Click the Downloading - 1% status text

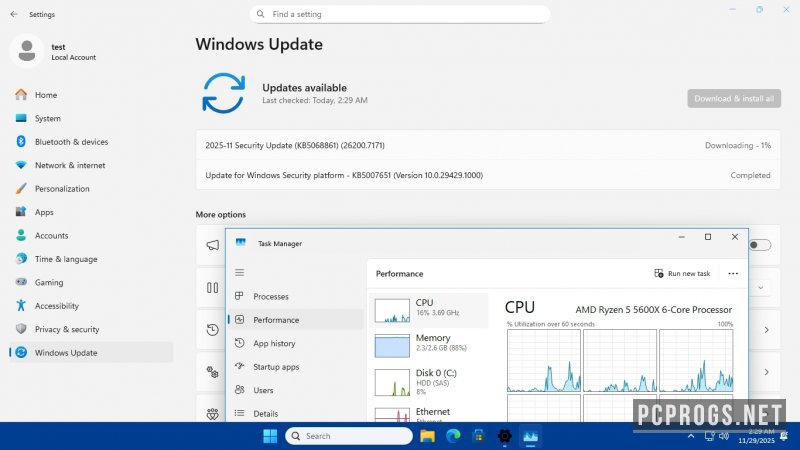(x=738, y=145)
